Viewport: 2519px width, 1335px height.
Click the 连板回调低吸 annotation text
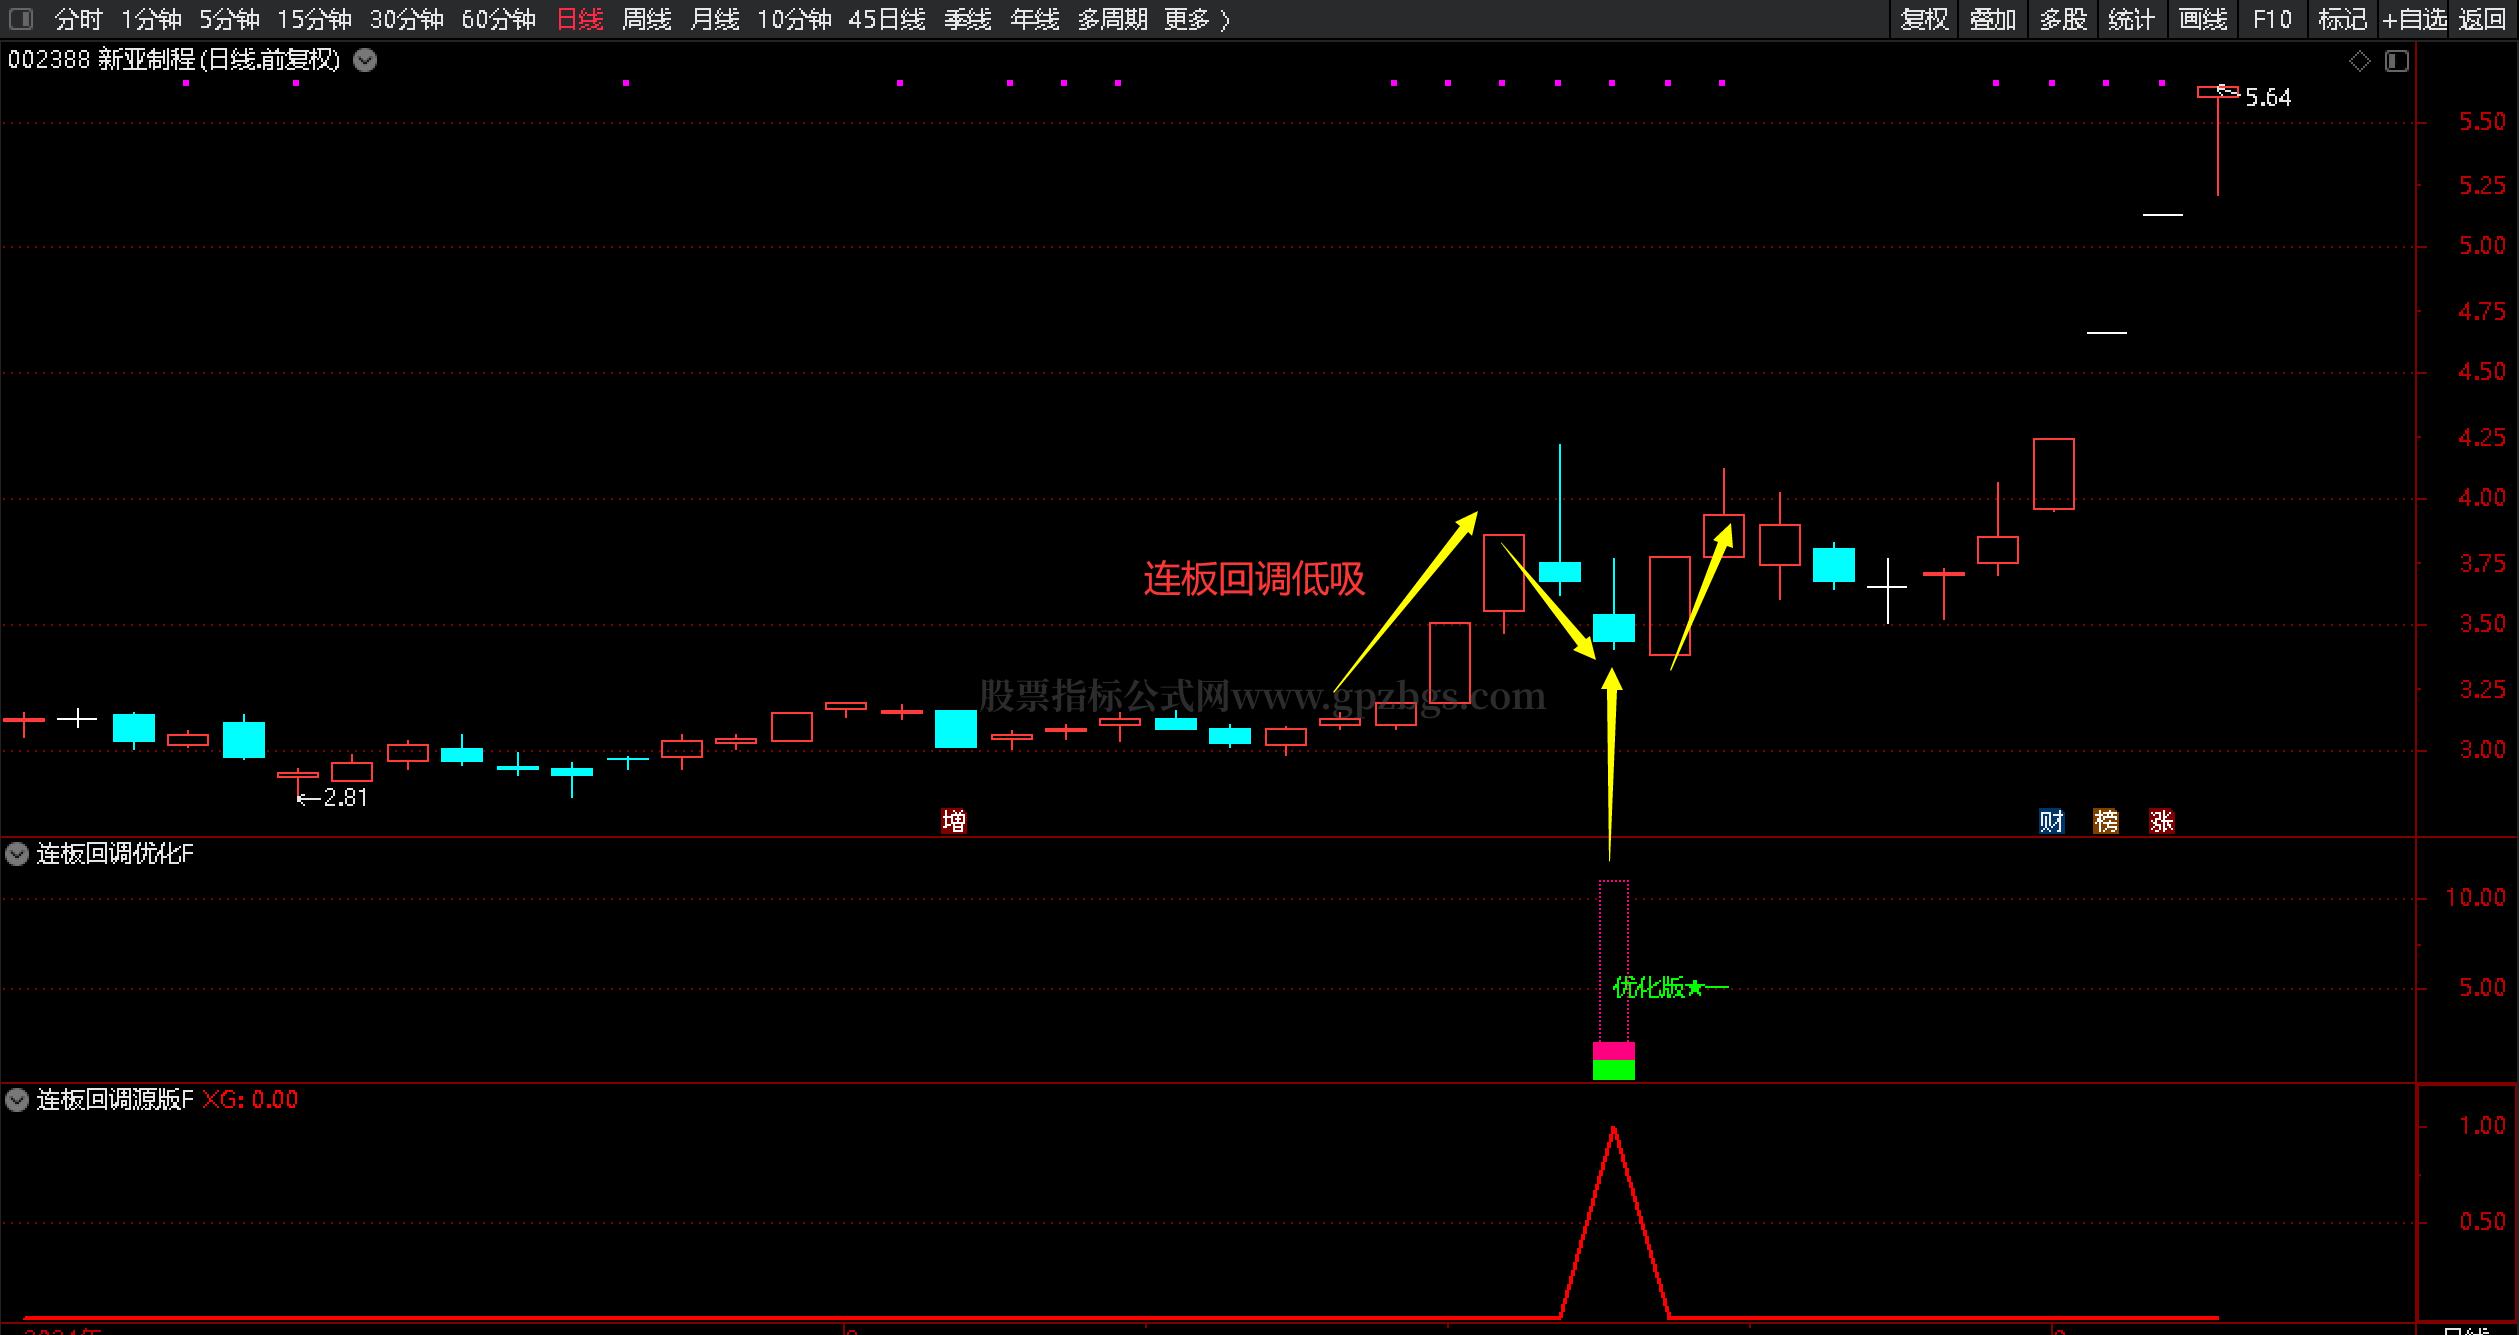[x=1254, y=579]
